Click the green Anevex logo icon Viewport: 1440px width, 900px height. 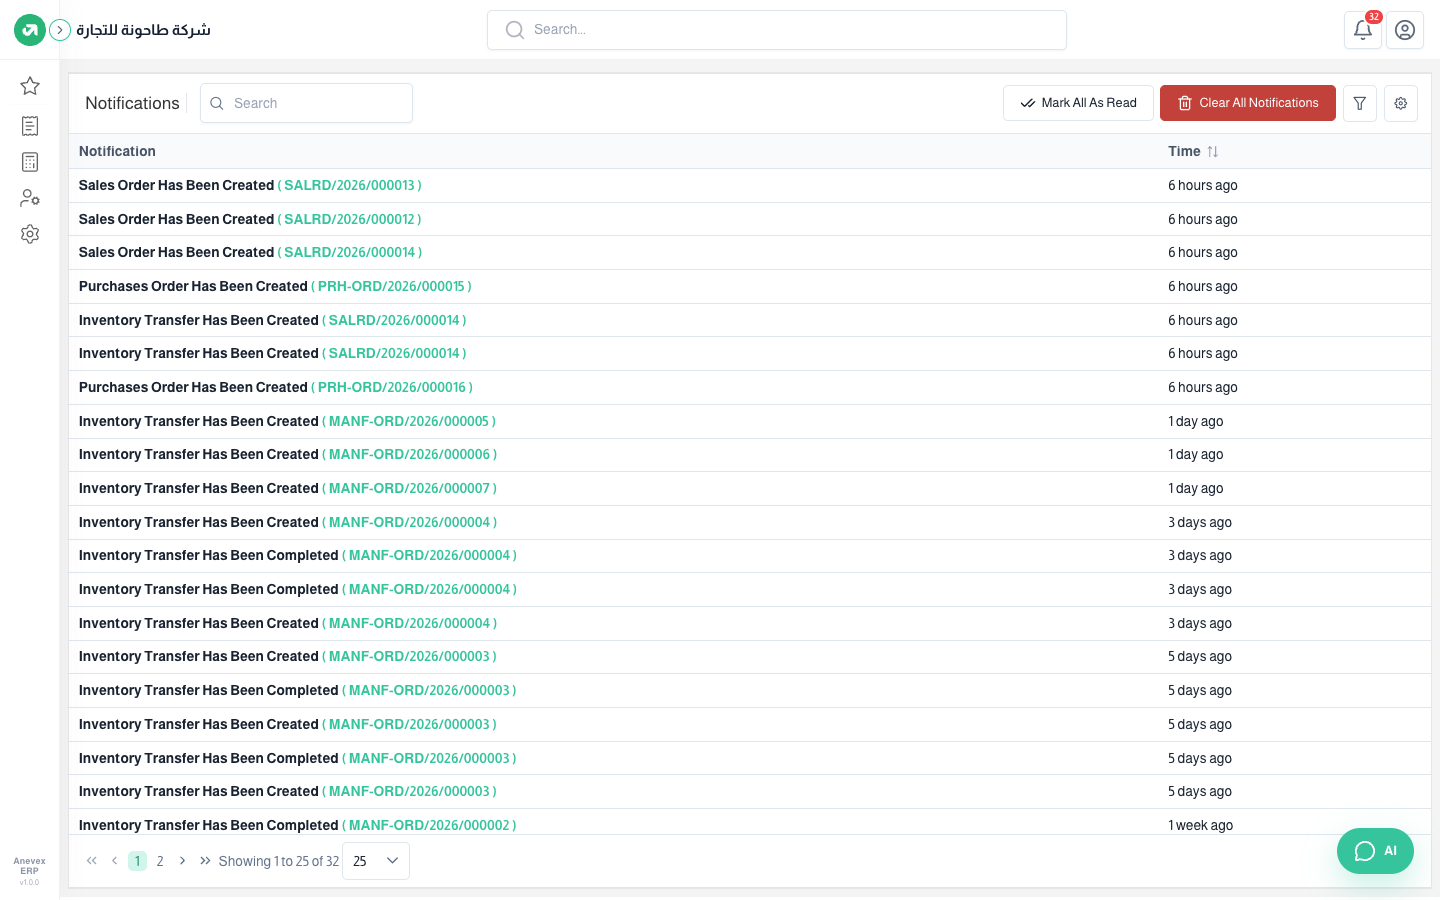click(x=30, y=30)
